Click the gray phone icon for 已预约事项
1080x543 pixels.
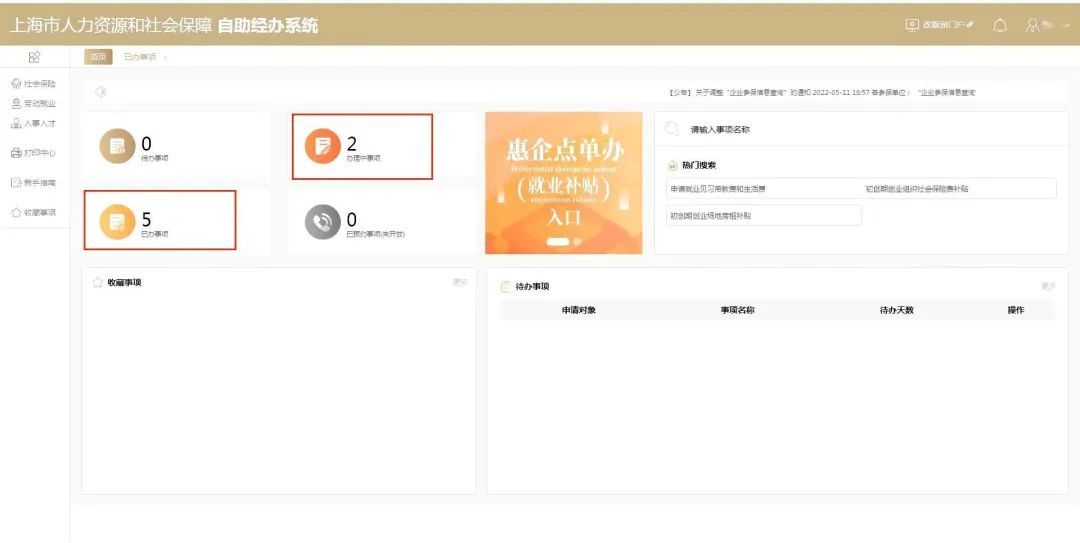click(322, 222)
